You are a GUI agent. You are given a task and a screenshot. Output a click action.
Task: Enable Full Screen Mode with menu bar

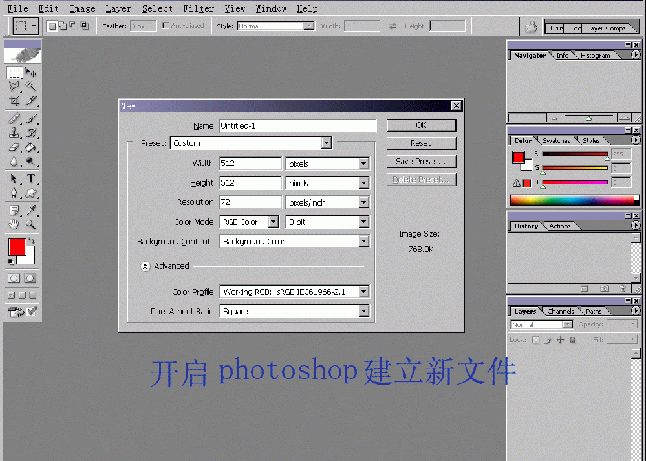point(22,295)
